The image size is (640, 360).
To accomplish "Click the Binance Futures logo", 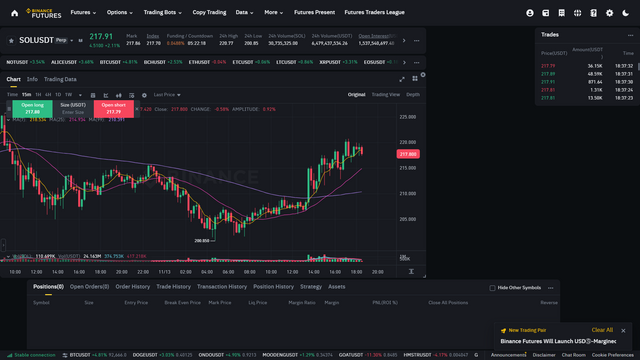I will tap(44, 13).
